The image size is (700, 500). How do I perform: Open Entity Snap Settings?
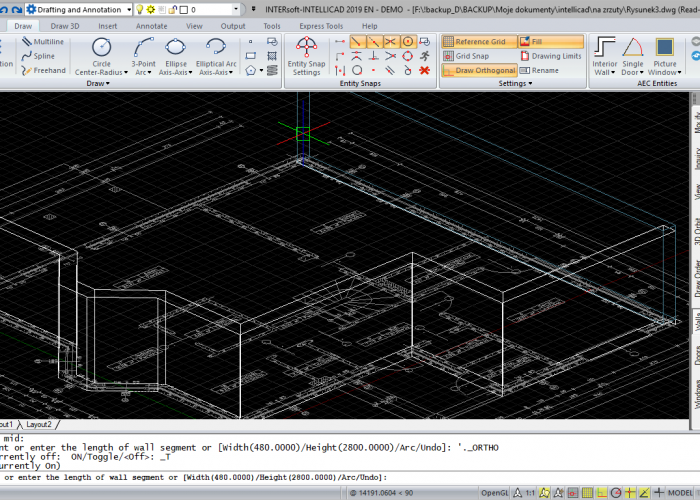(306, 56)
